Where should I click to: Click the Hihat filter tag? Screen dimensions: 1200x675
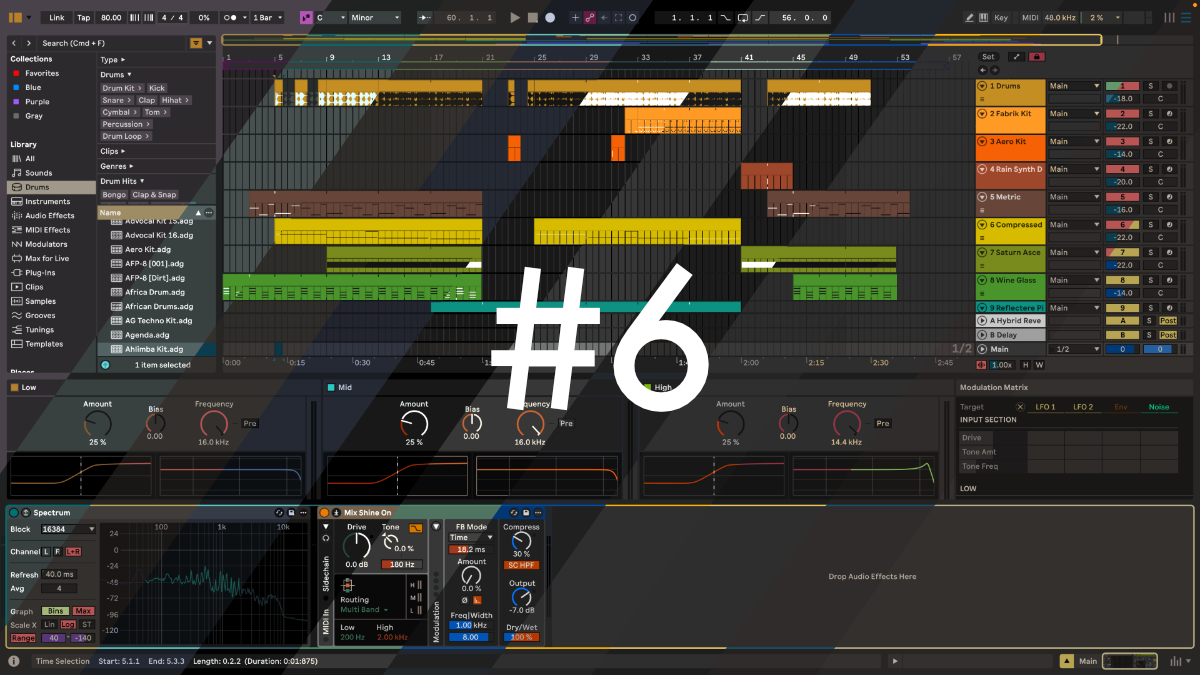pos(175,100)
